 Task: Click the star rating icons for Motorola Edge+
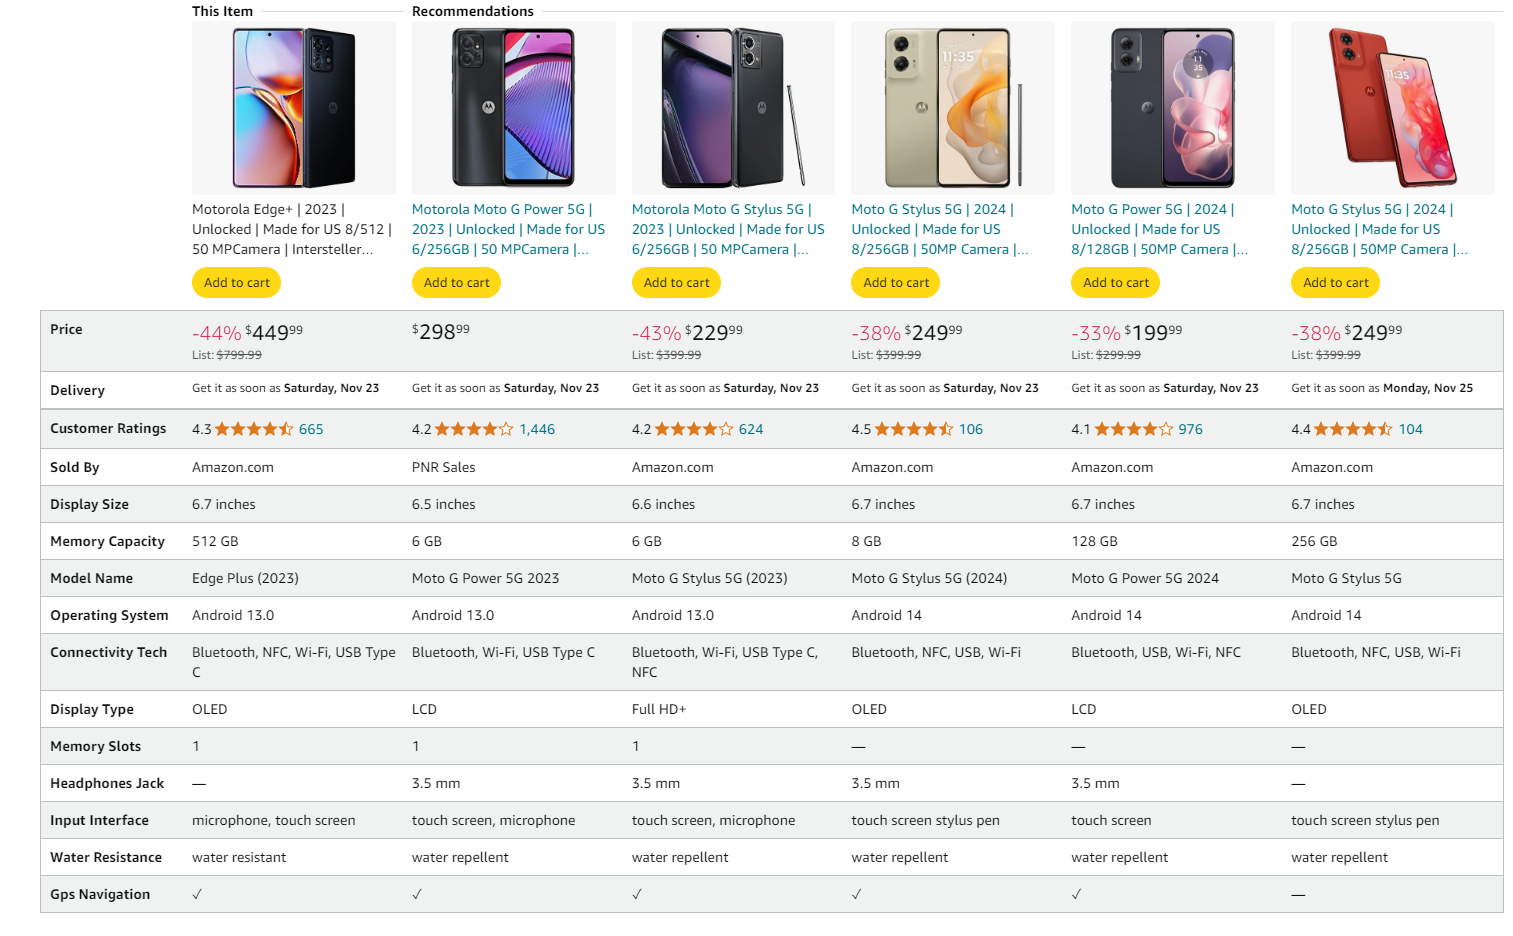(254, 429)
